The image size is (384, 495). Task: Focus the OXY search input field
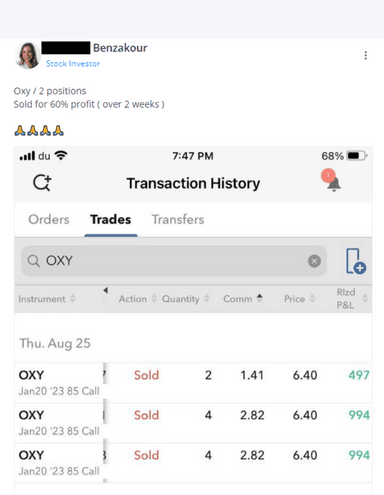[174, 261]
